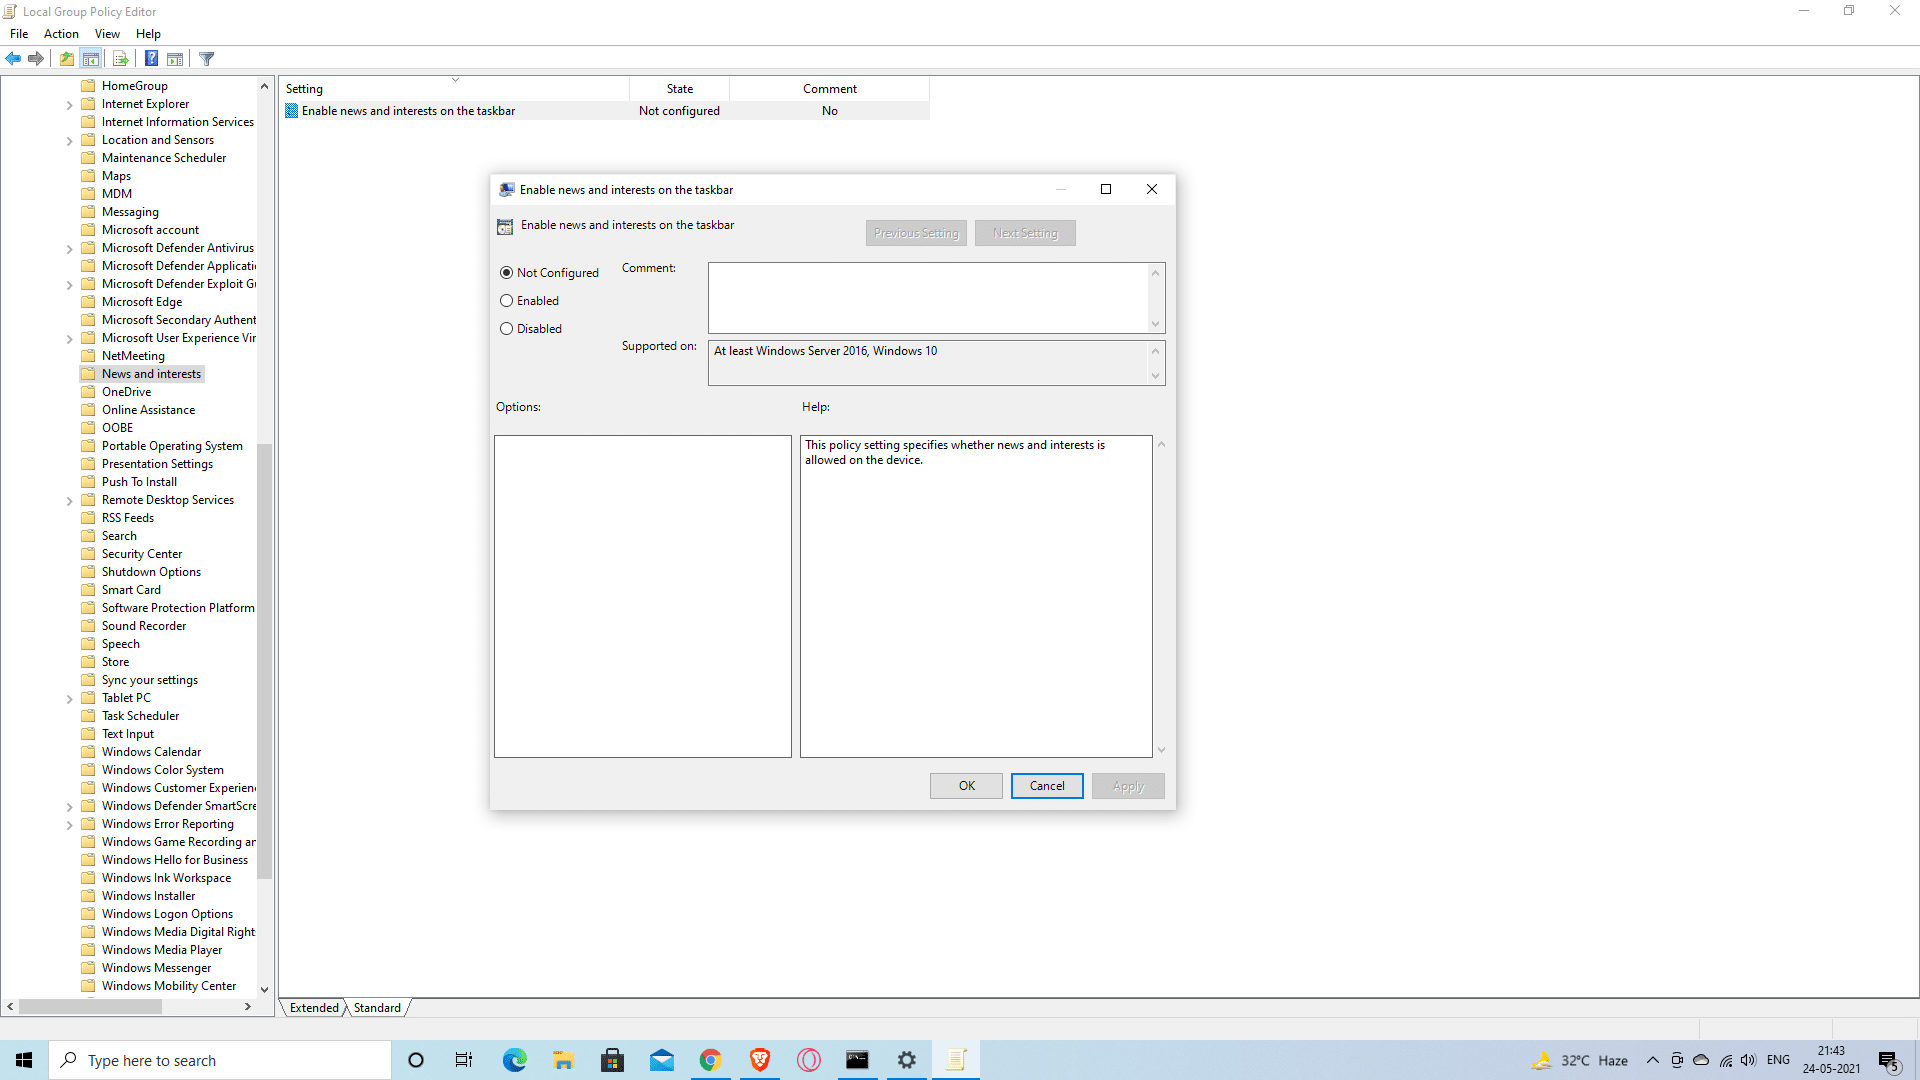Open Help using the question mark toolbar icon
1920x1080 pixels.
pos(151,58)
